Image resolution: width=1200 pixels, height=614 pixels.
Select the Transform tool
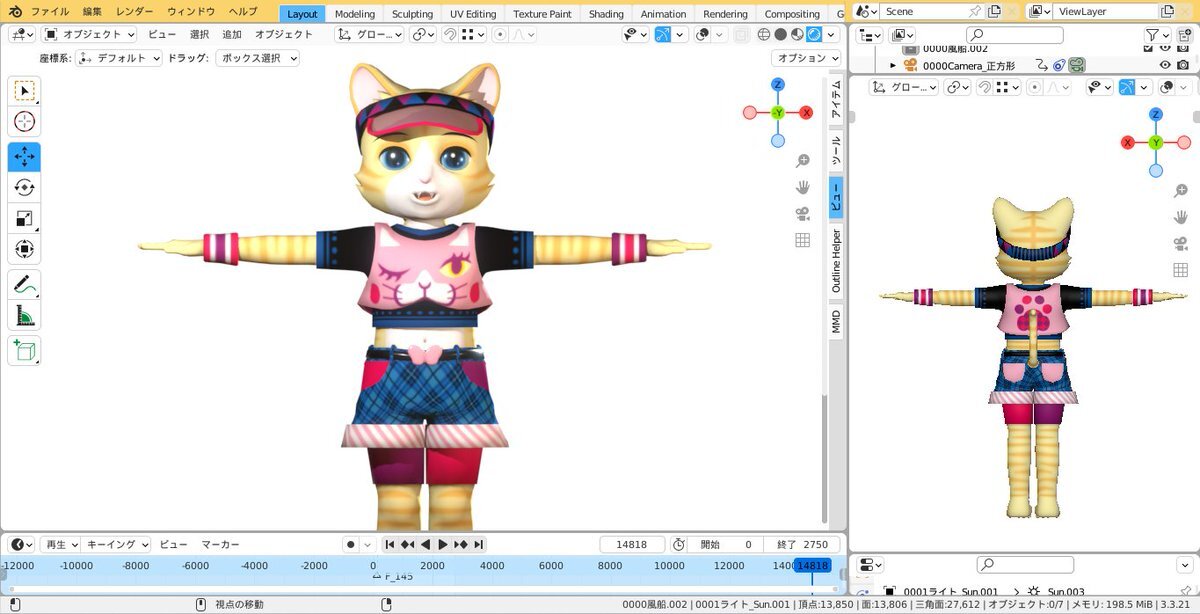pos(24,249)
